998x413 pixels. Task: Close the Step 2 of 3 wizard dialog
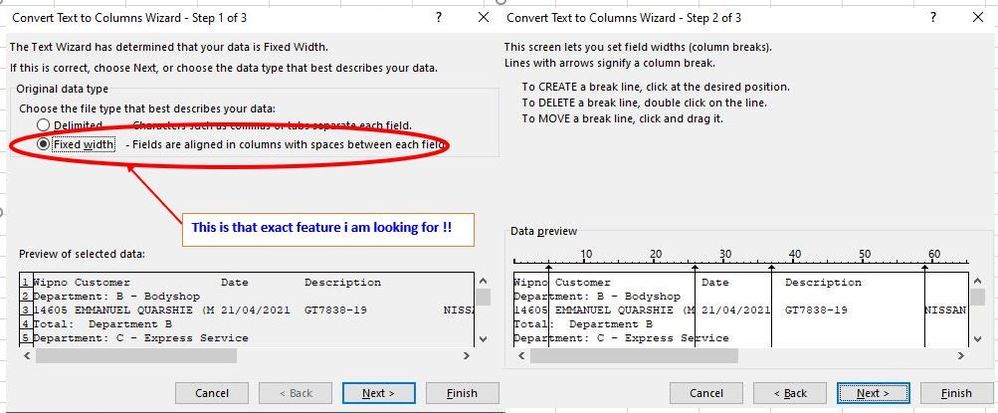click(977, 18)
